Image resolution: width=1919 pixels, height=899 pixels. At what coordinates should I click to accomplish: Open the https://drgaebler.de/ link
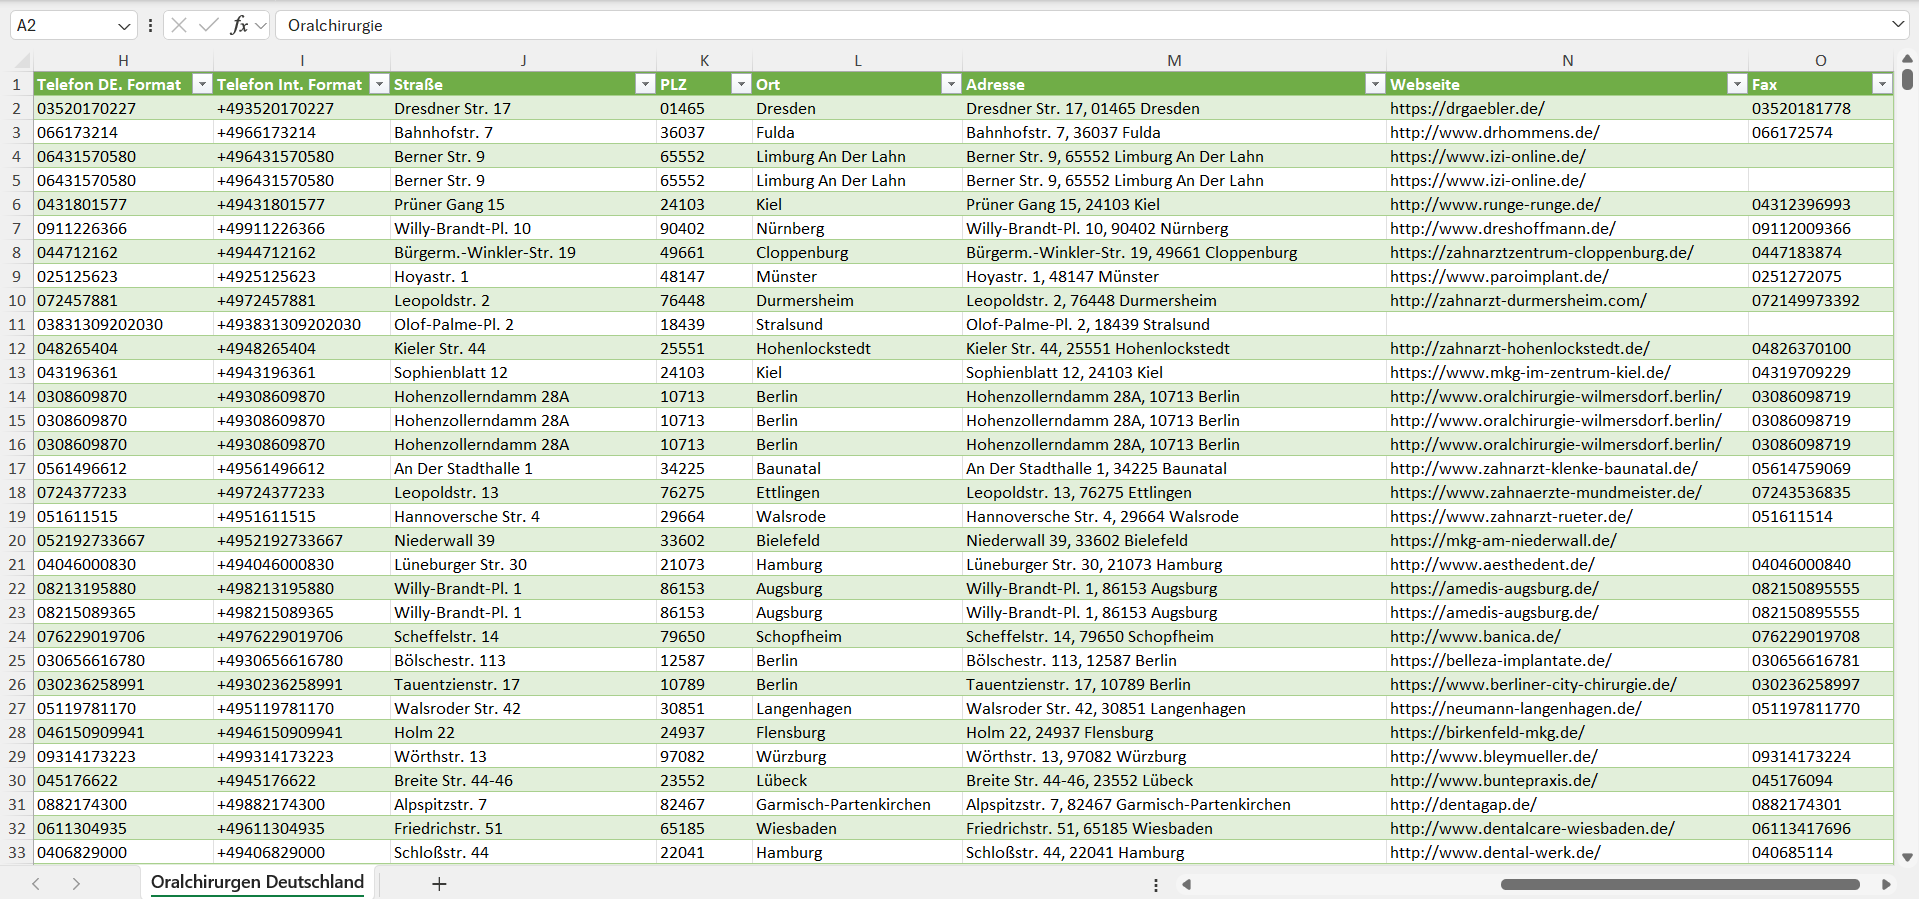click(x=1467, y=108)
